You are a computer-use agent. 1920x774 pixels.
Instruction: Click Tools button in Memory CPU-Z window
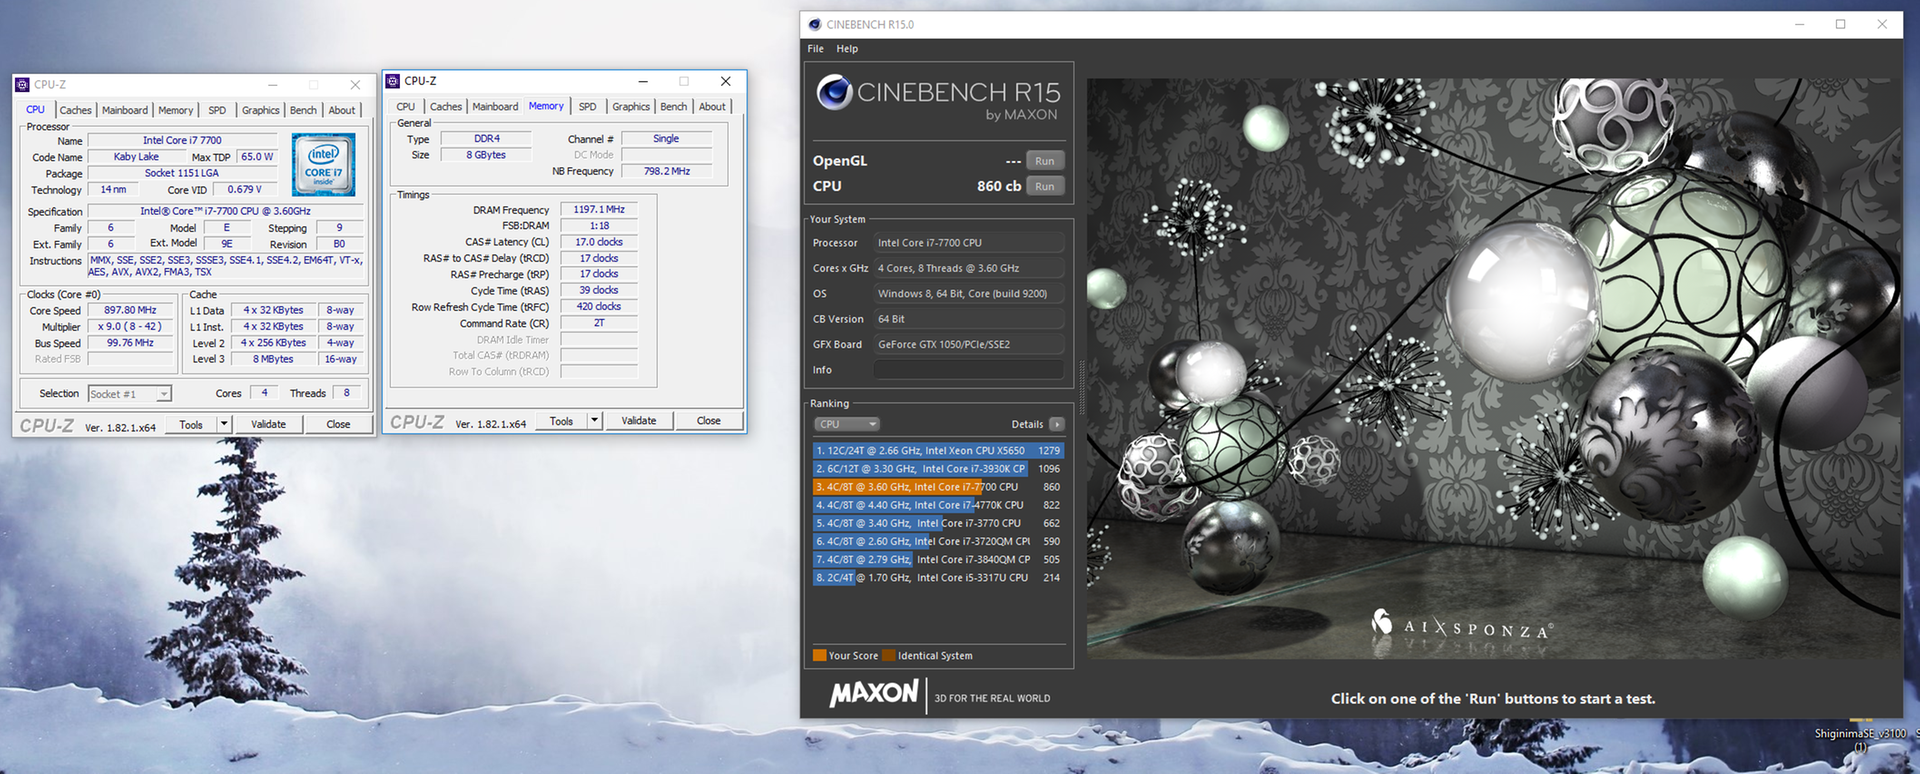point(562,420)
